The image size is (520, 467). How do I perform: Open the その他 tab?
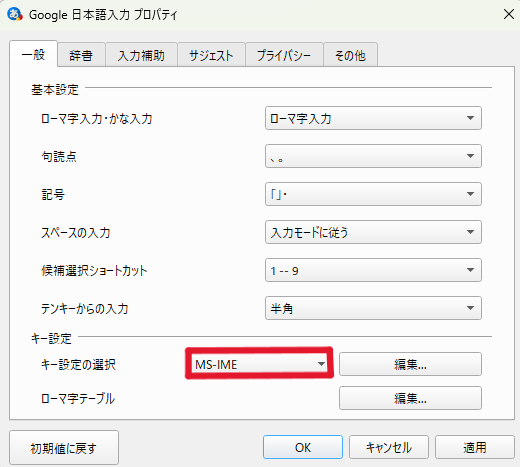click(350, 55)
